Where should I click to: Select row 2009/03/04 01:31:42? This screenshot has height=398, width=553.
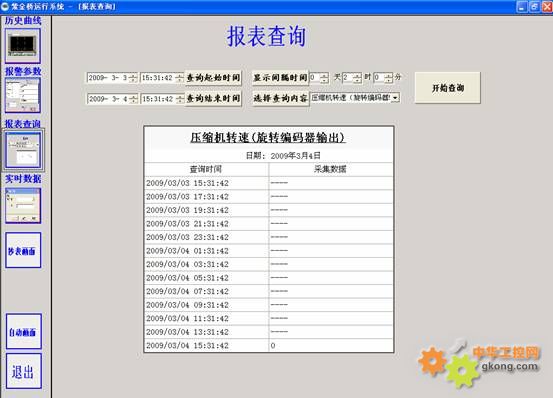point(269,251)
